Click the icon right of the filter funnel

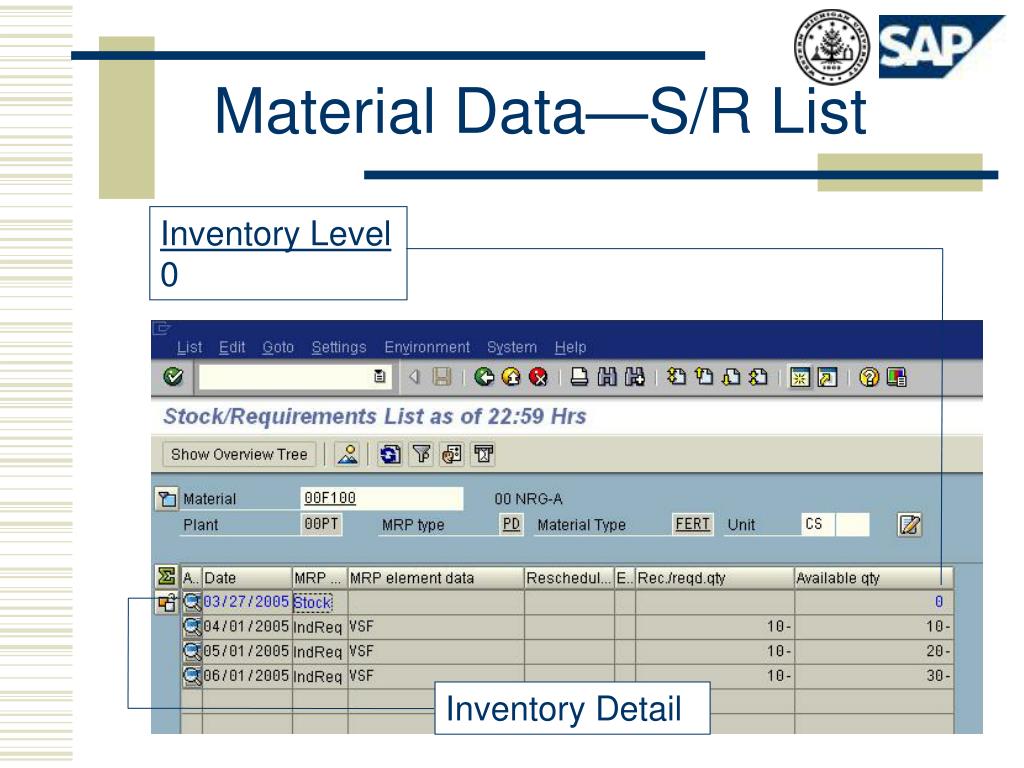452,454
